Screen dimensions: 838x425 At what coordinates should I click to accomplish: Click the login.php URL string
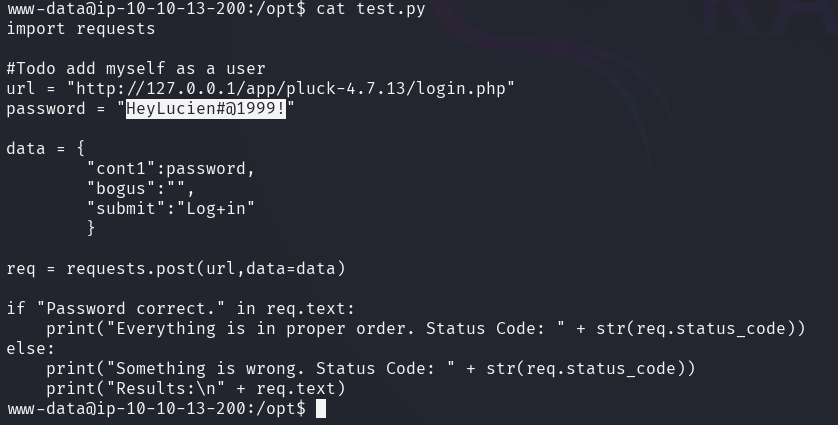coord(290,88)
